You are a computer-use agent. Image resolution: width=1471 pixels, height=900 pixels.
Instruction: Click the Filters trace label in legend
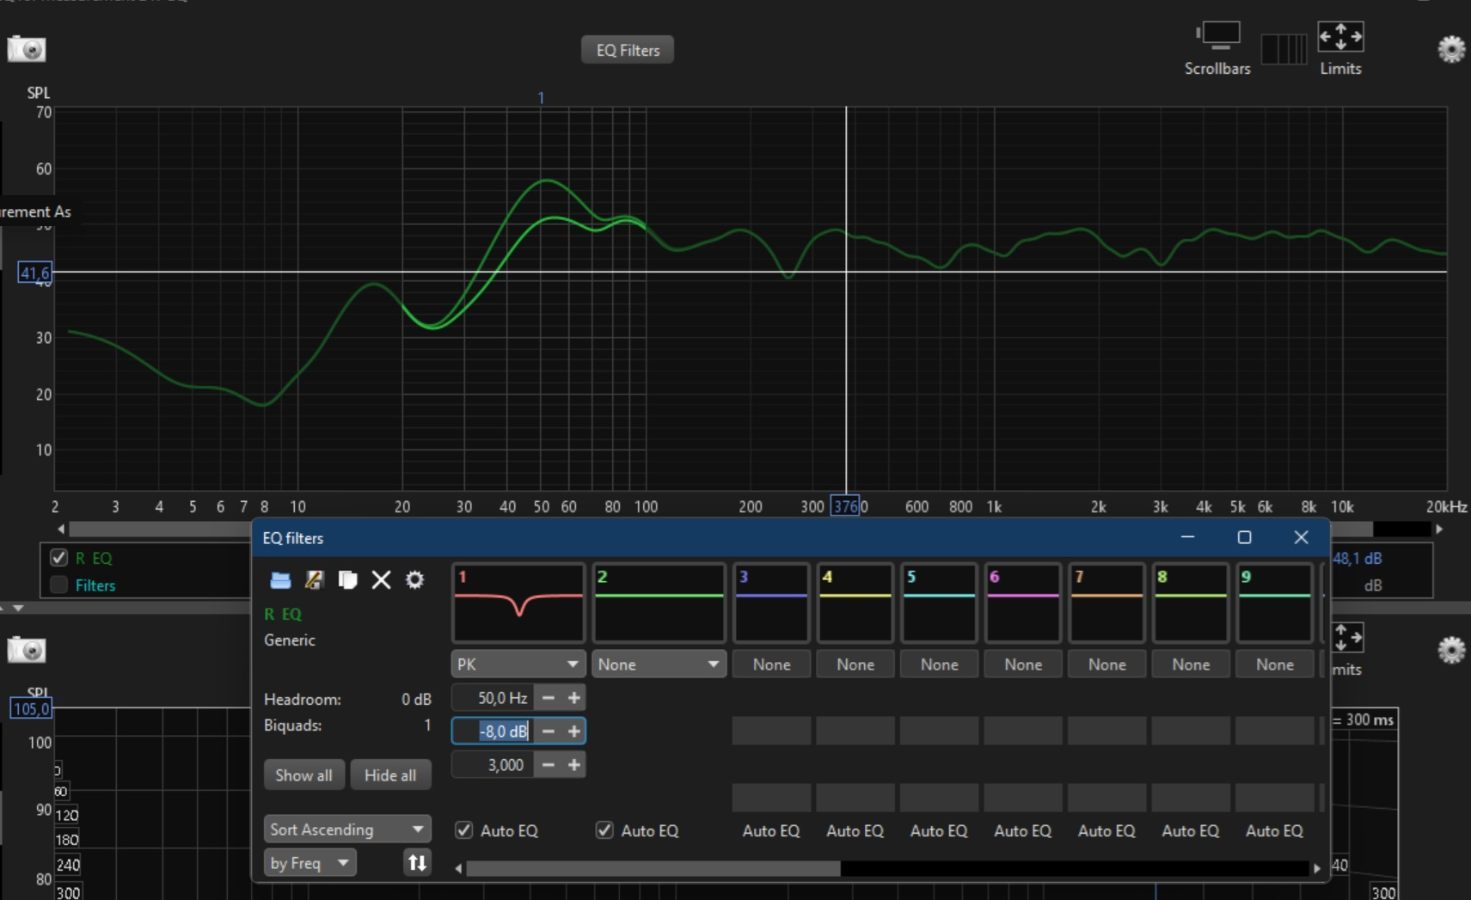click(95, 585)
